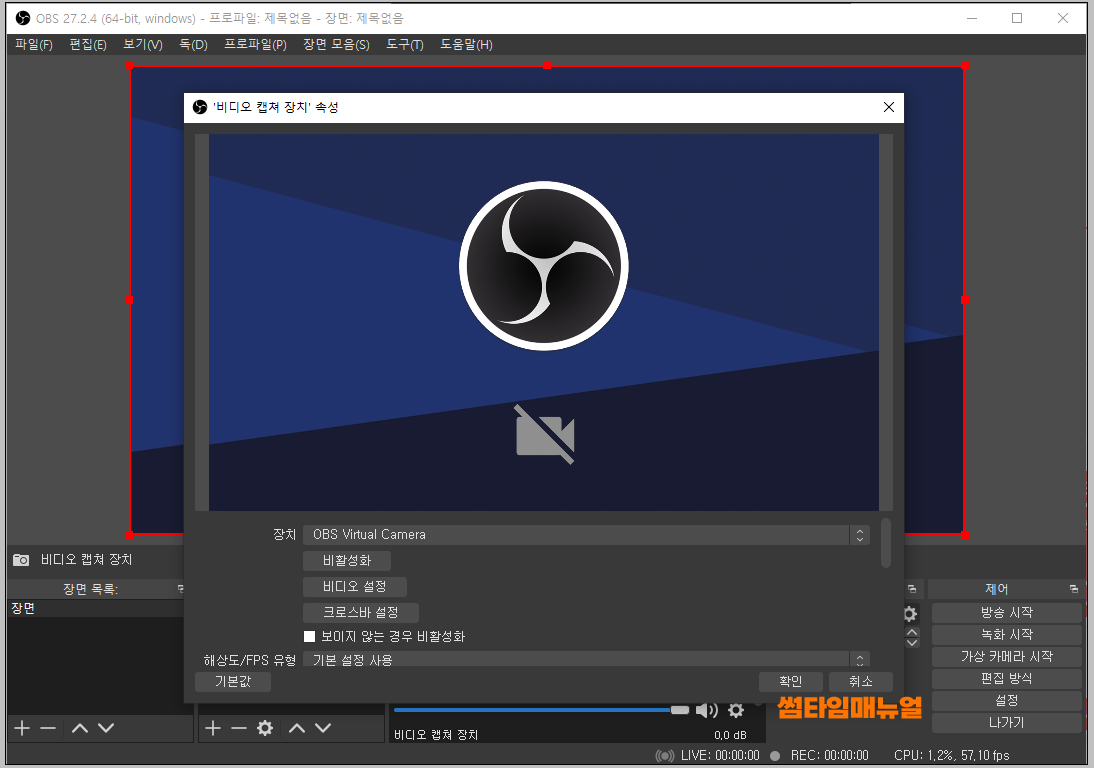This screenshot has width=1094, height=768.
Task: Open the 파일(F) menu
Action: click(x=33, y=45)
